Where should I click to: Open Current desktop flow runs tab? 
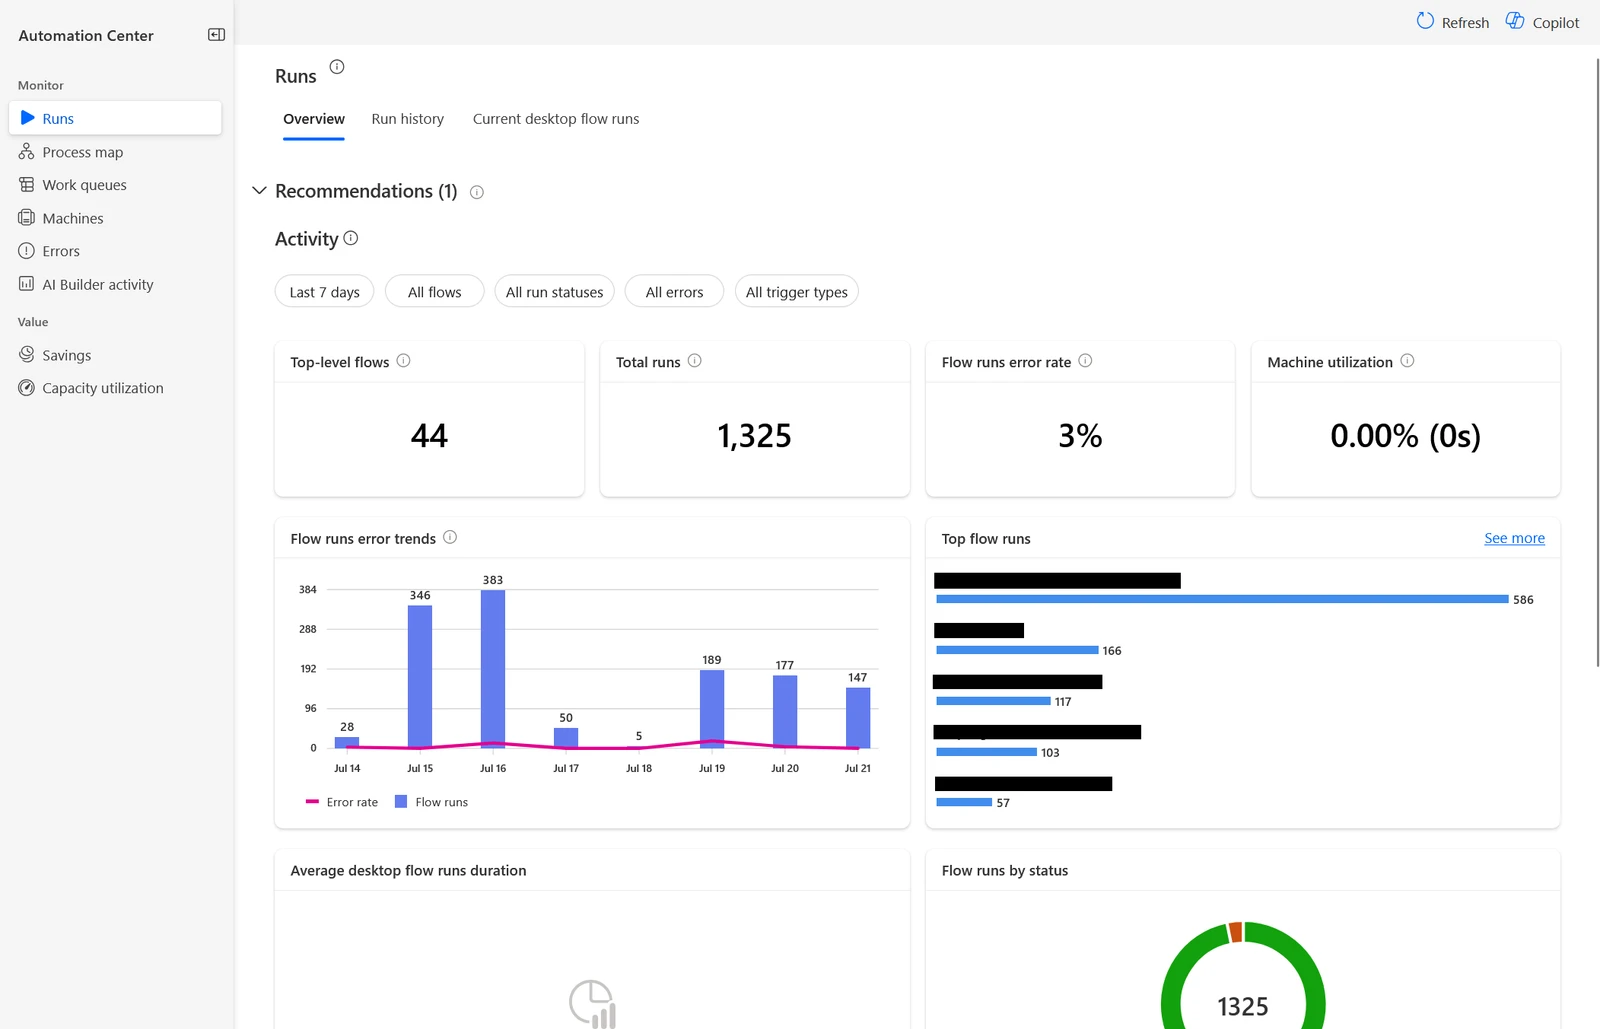click(556, 119)
